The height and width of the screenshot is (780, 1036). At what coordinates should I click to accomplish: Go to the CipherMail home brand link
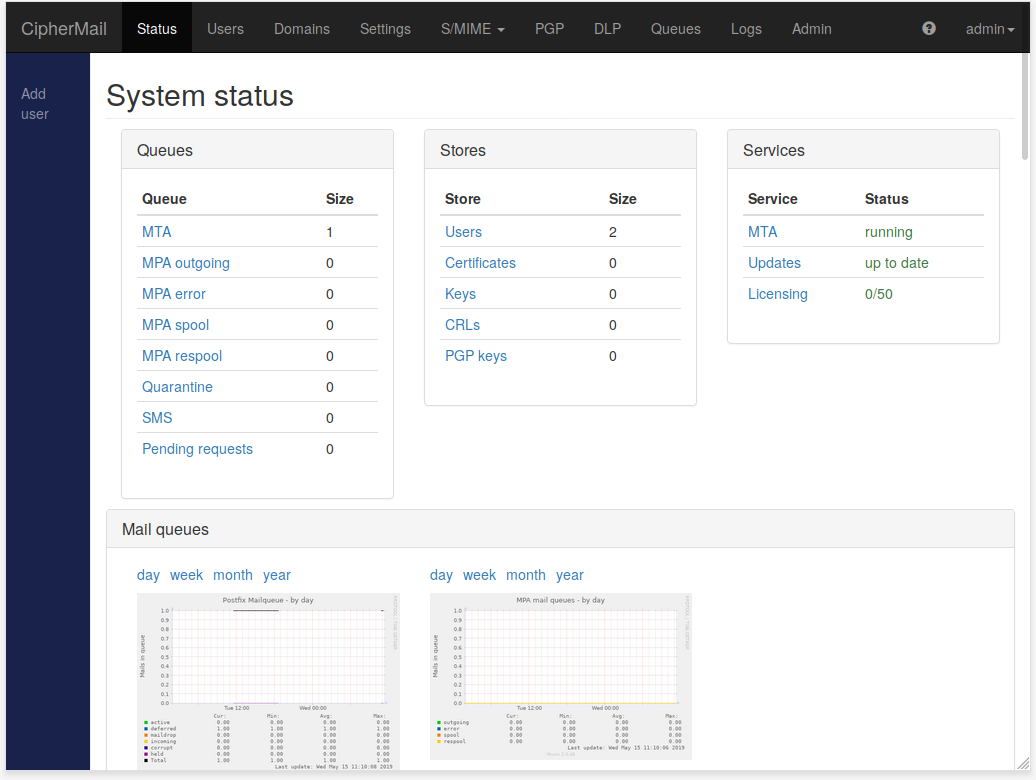coord(64,29)
